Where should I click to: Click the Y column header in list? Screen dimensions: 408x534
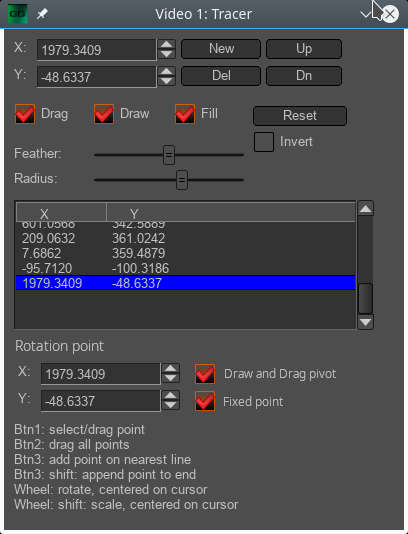click(231, 213)
